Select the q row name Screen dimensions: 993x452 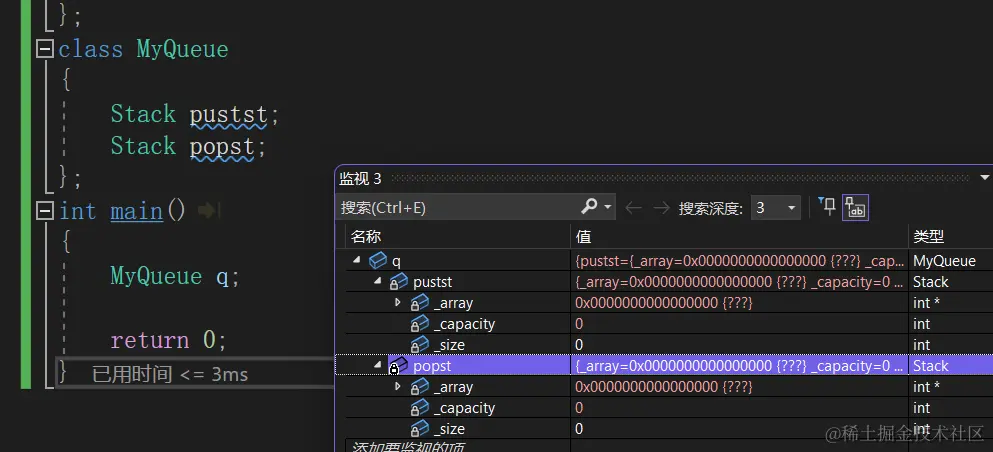coord(396,260)
